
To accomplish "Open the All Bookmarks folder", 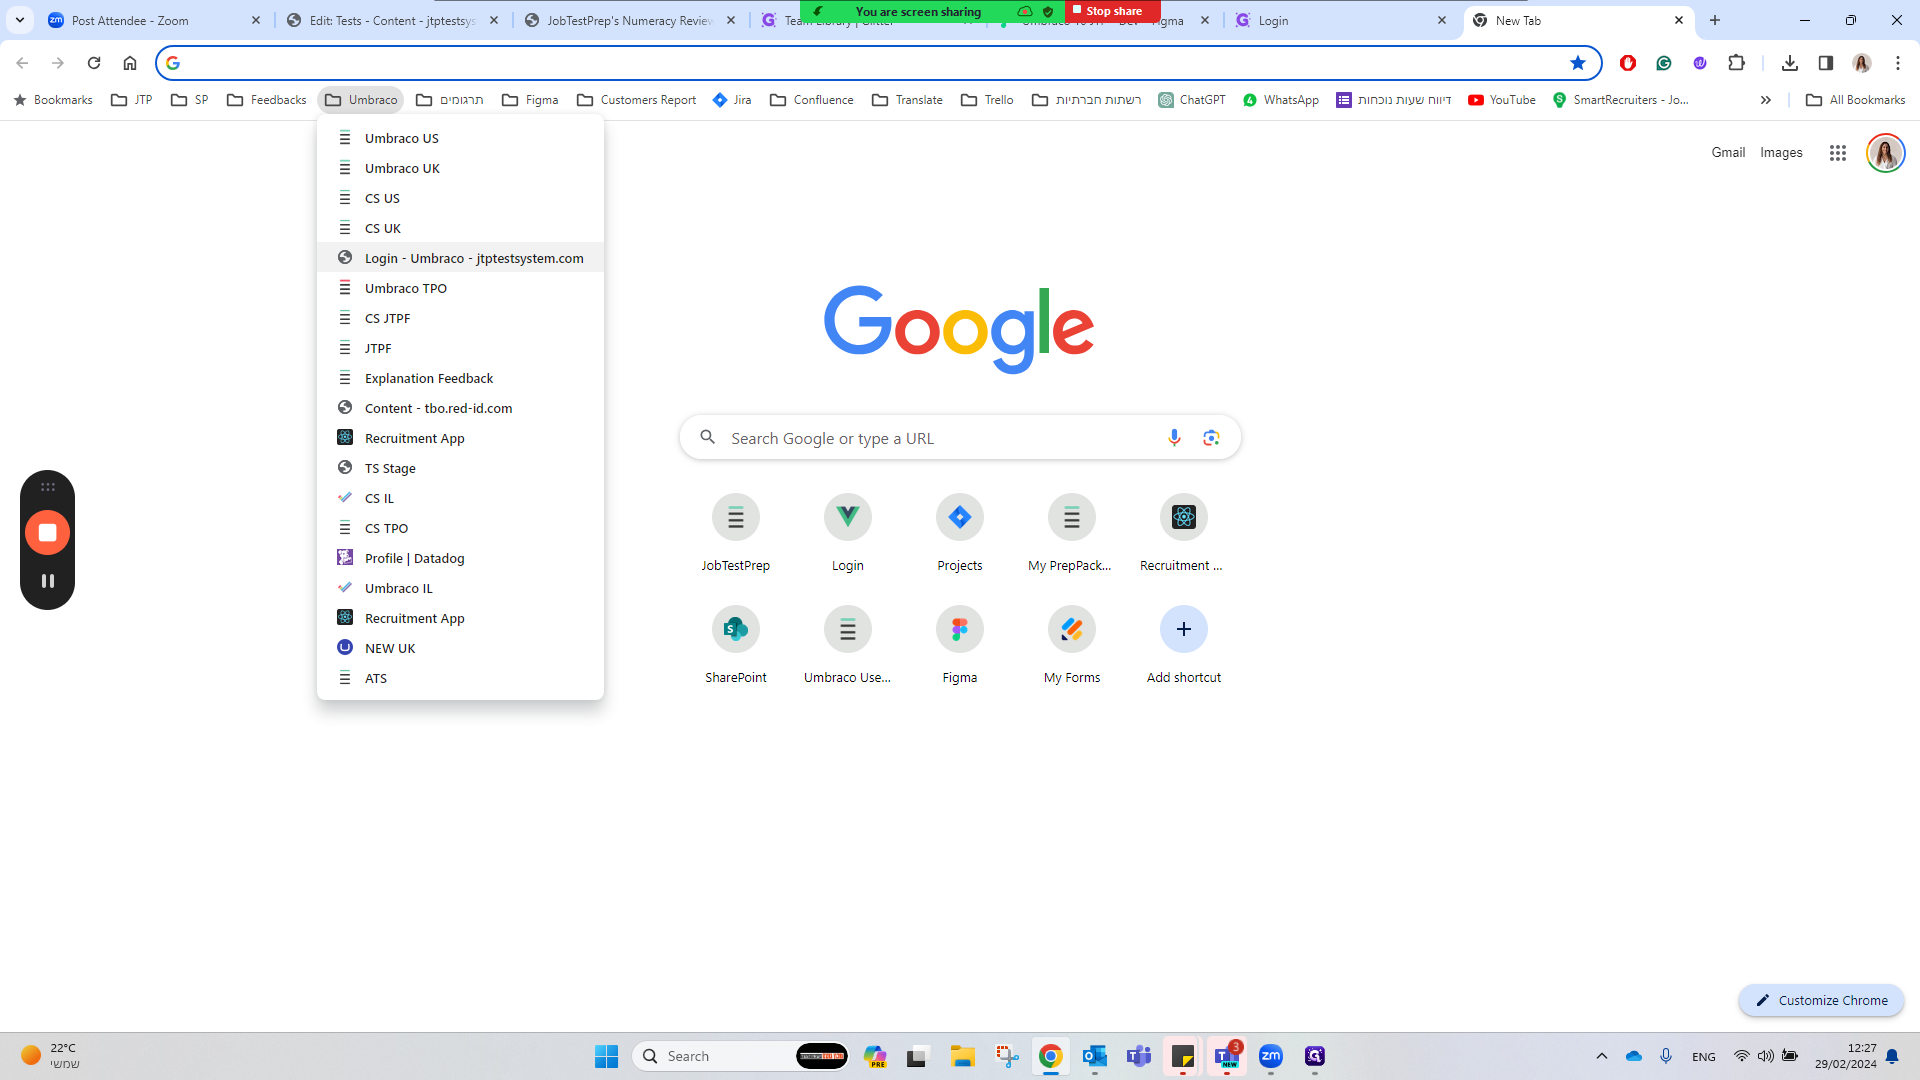I will tap(1855, 100).
